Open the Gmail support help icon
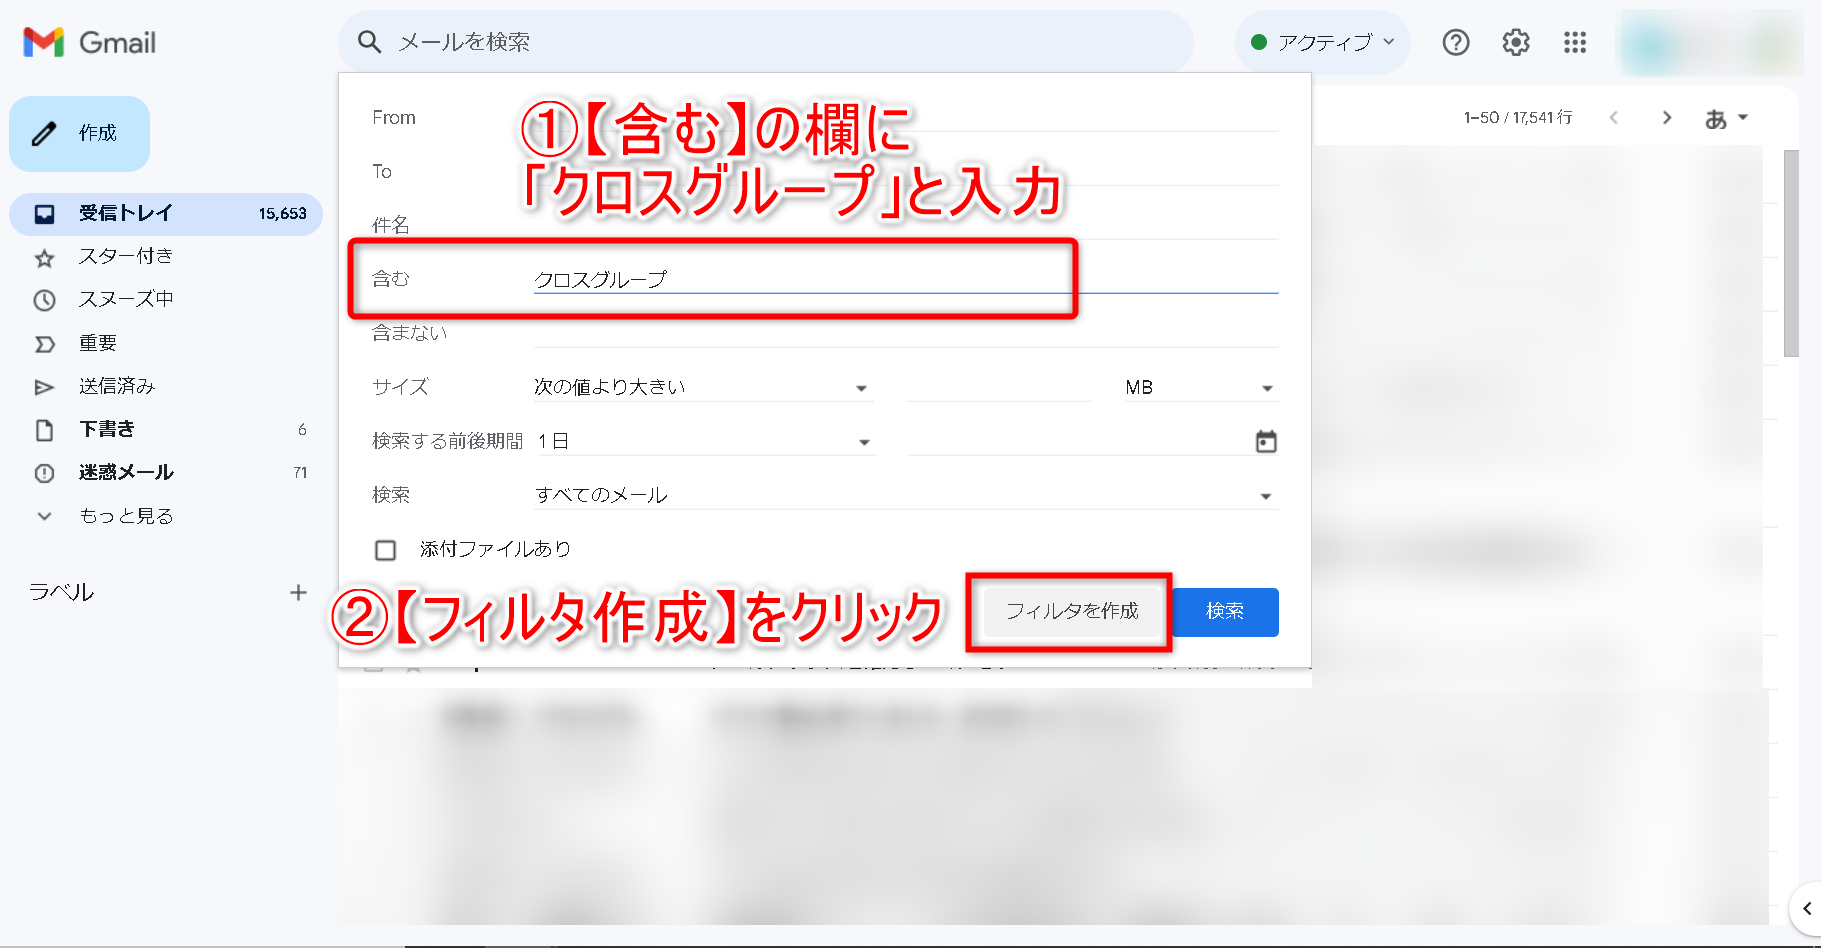 (x=1455, y=42)
